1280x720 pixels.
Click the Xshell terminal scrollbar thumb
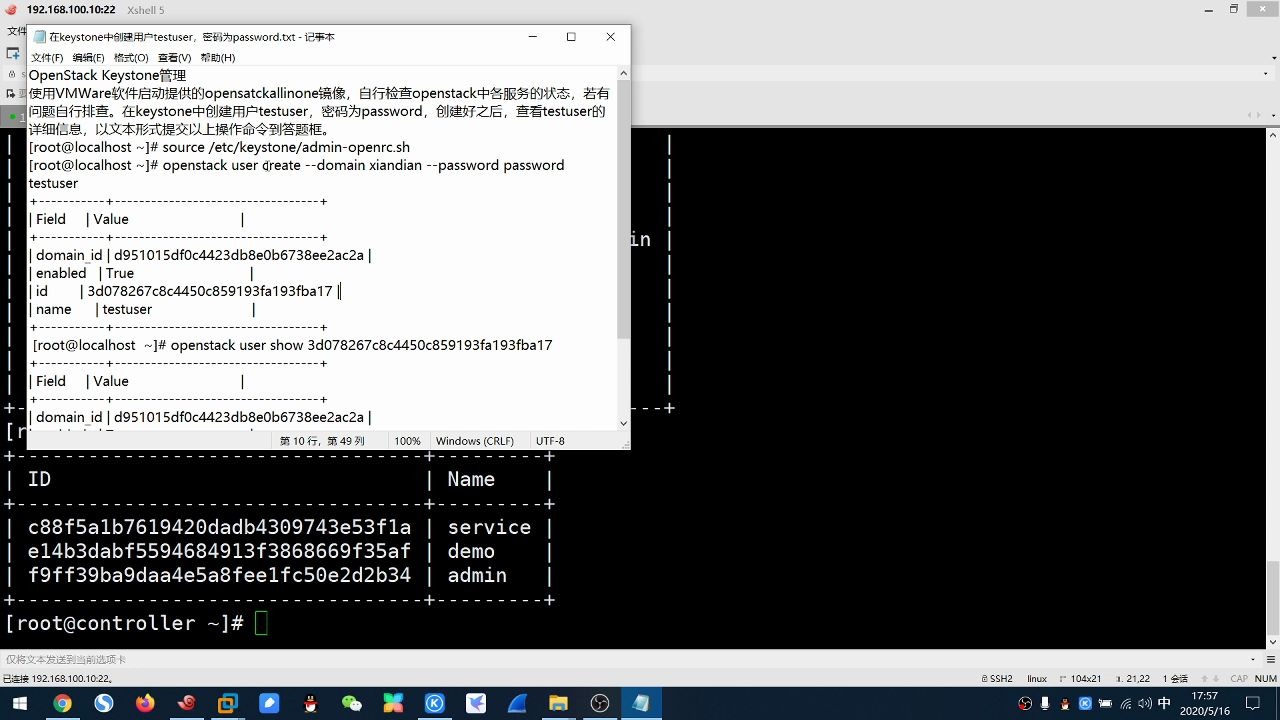[x=1274, y=597]
